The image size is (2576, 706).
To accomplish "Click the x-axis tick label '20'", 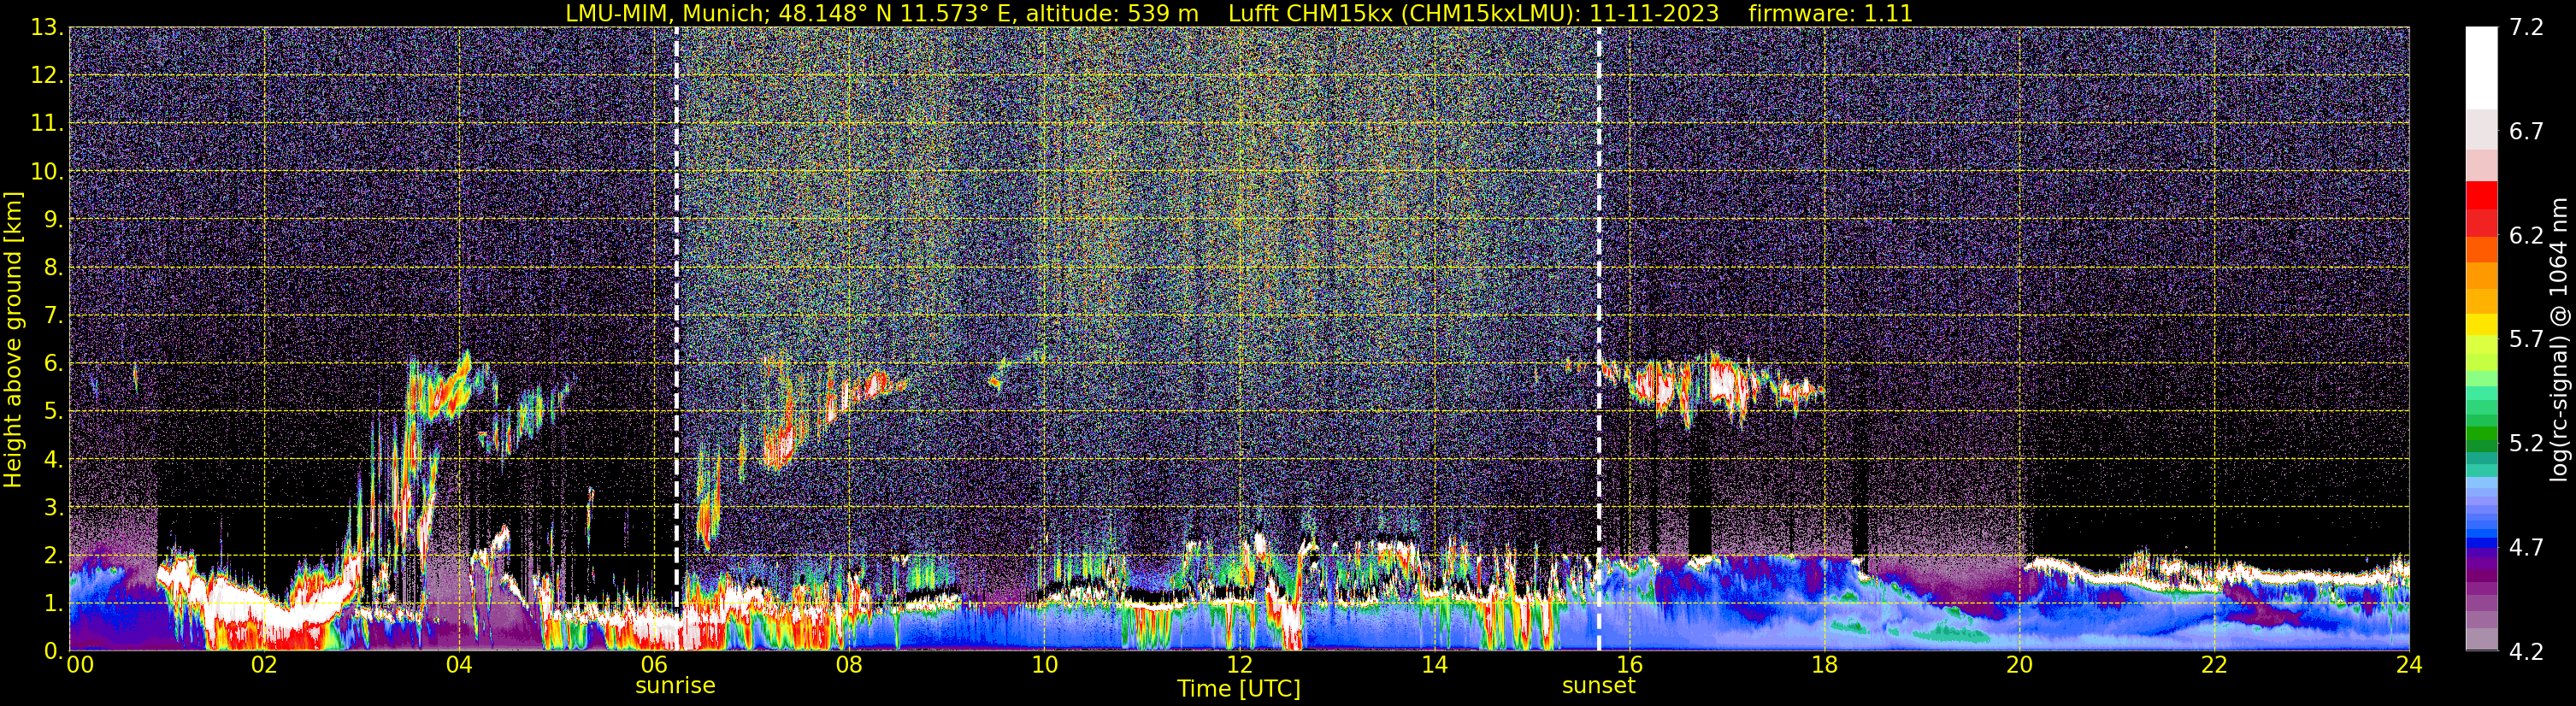I will click(x=2019, y=665).
